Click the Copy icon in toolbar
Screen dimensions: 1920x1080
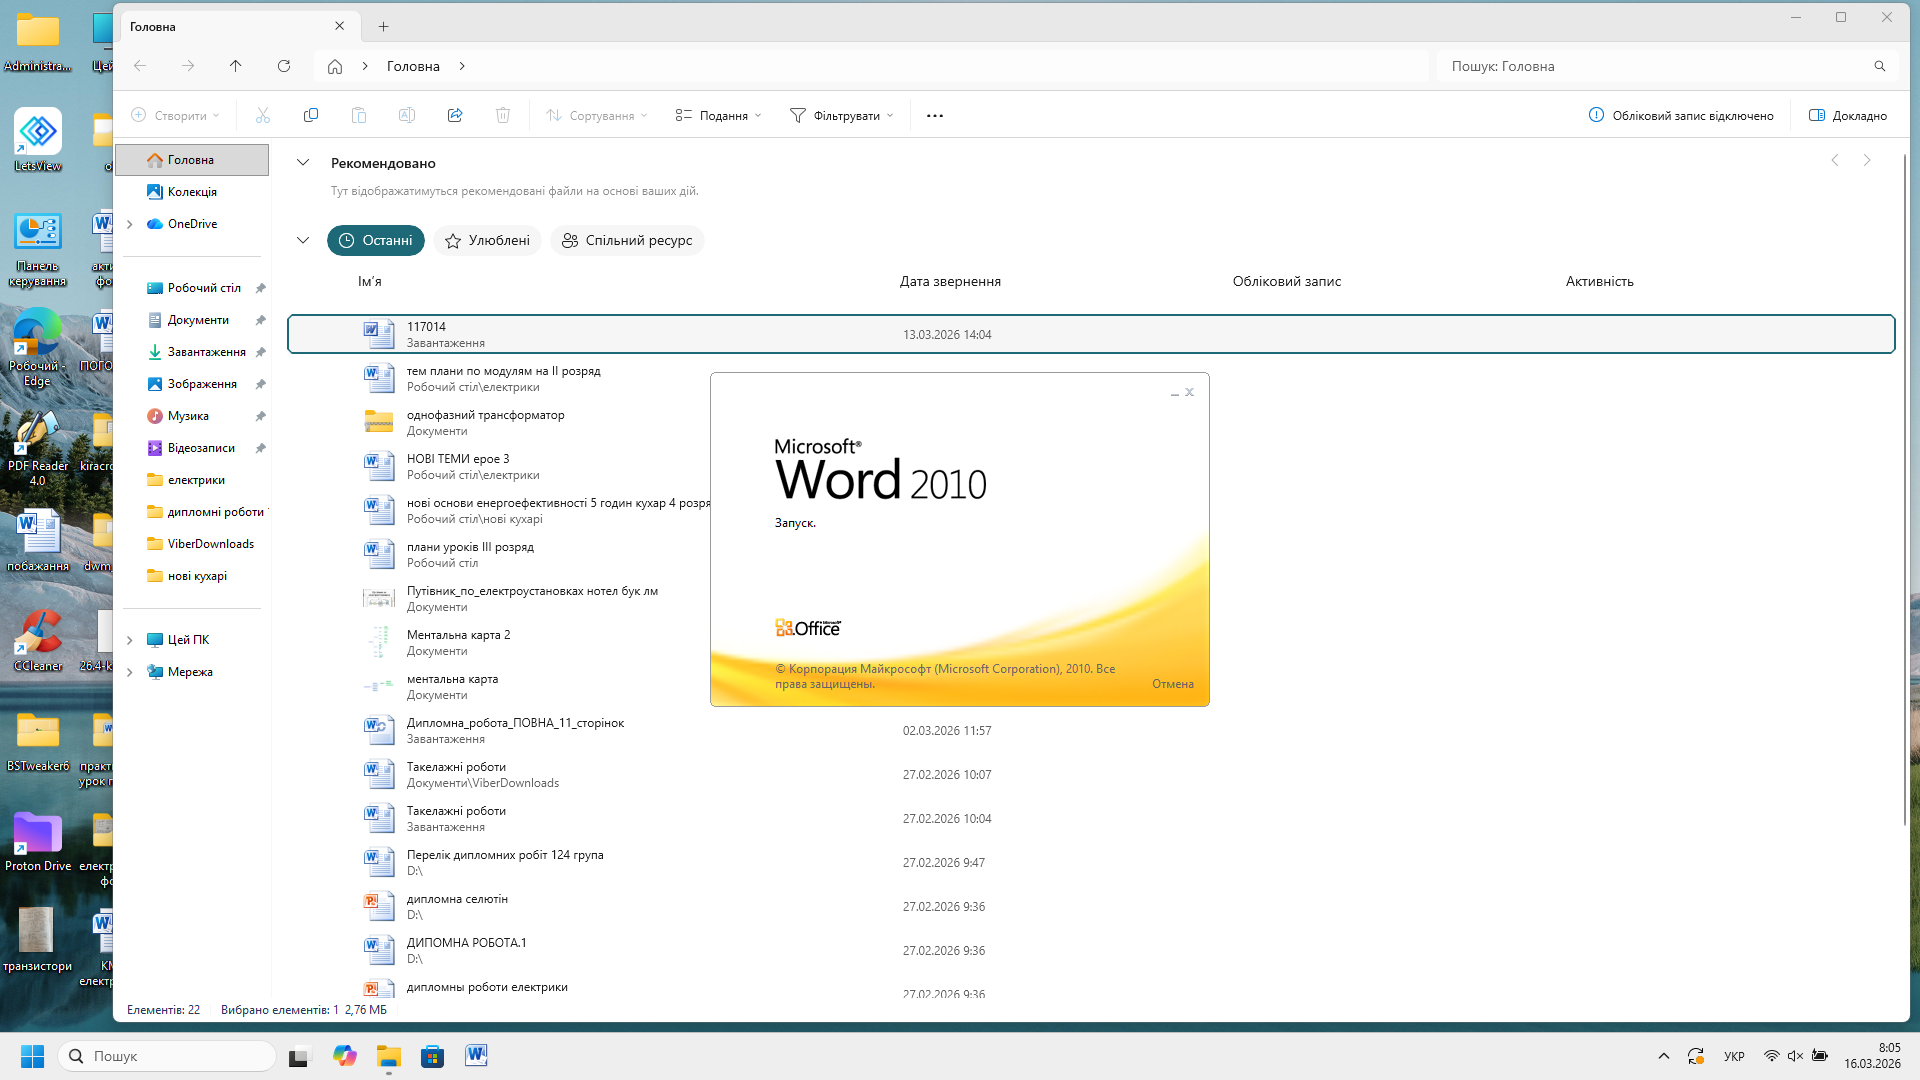point(311,115)
